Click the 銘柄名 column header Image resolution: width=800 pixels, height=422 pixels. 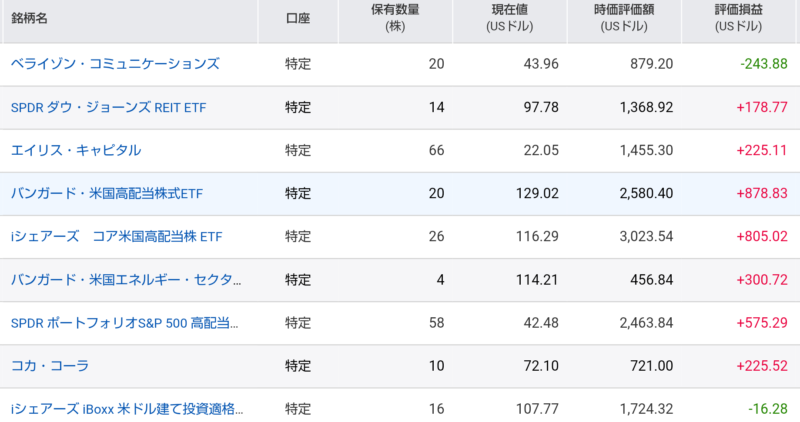[x=29, y=18]
